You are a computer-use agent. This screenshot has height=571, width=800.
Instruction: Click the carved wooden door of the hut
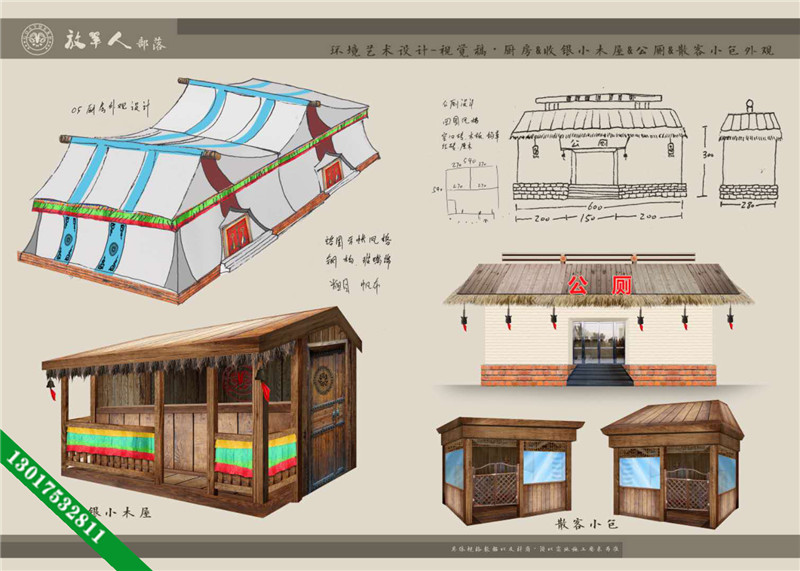coord(327,419)
